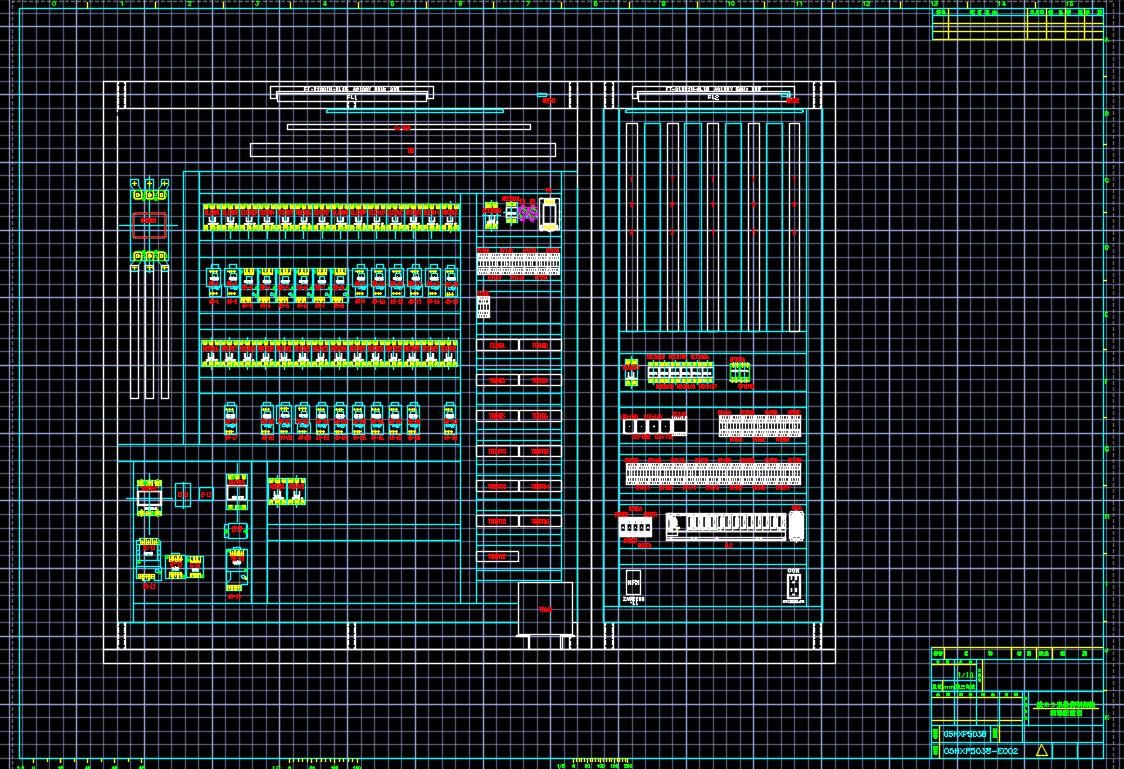Click the transformer box at bottom center

click(544, 609)
